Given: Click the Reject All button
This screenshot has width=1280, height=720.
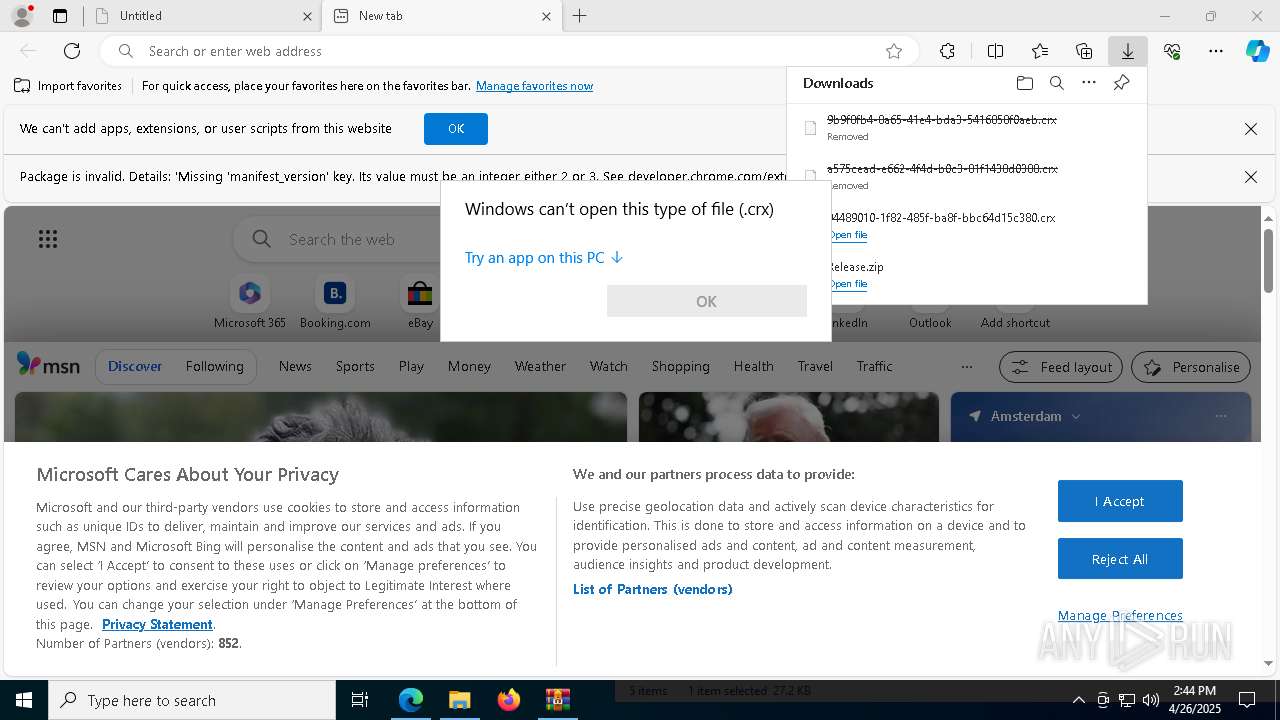Looking at the screenshot, I should pos(1120,559).
